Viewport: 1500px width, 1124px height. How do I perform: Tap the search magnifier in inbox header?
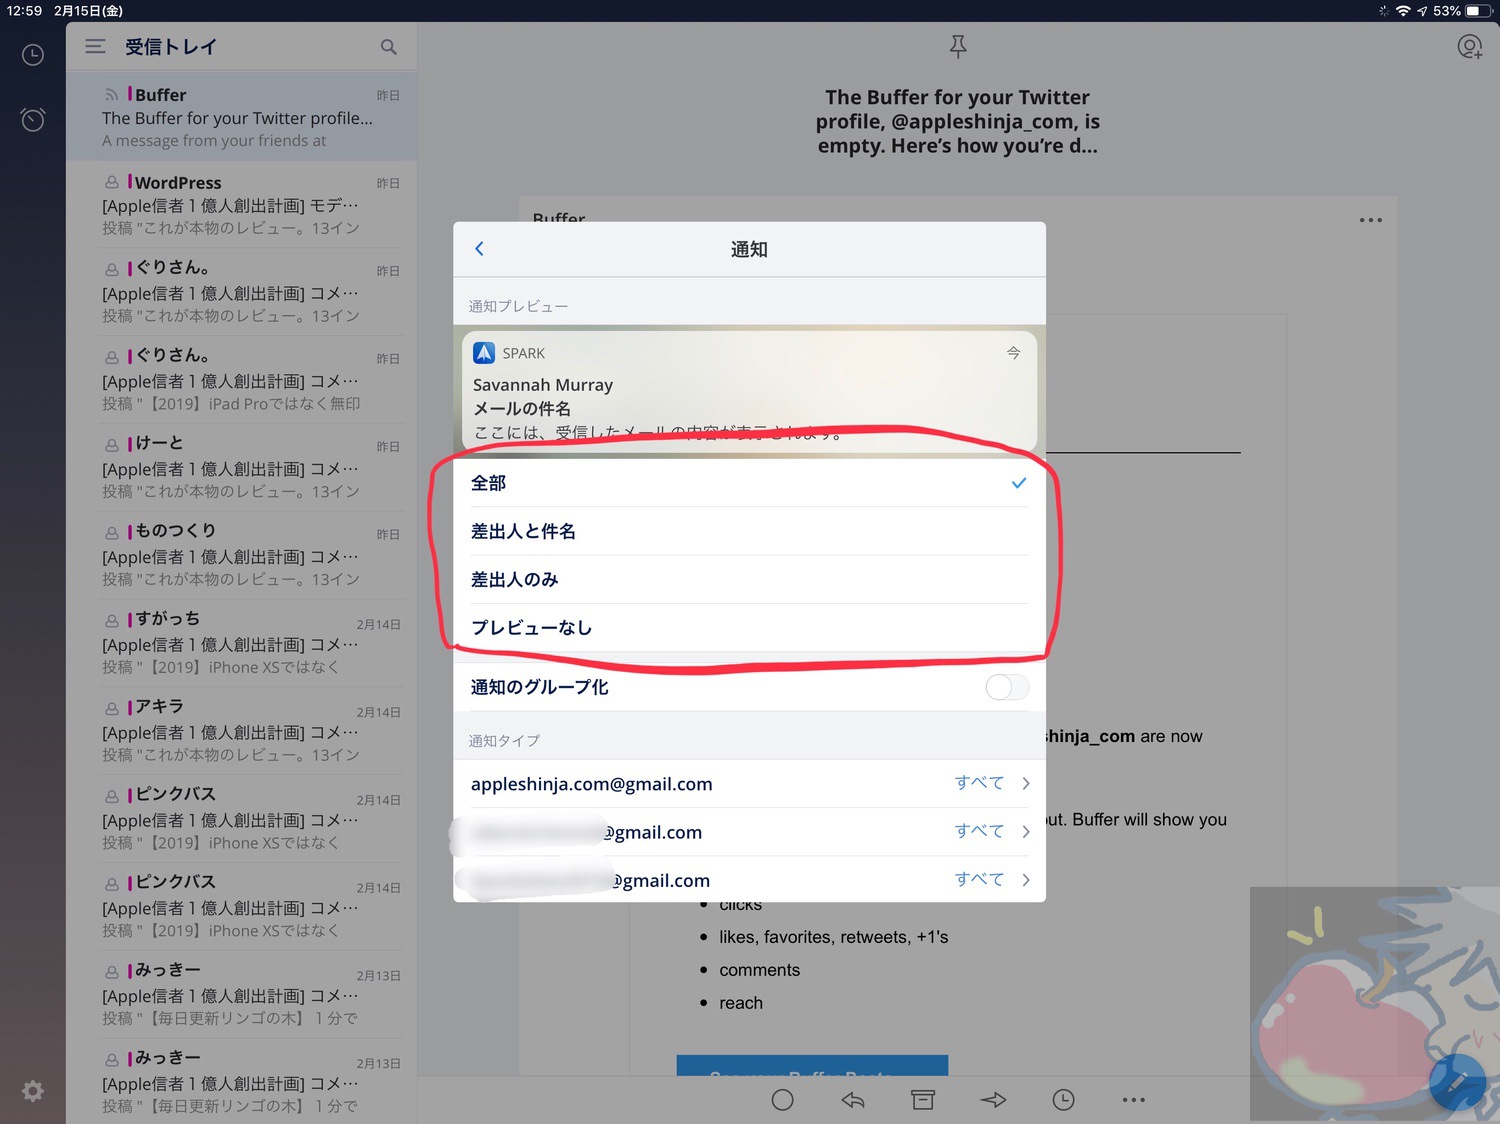389,47
